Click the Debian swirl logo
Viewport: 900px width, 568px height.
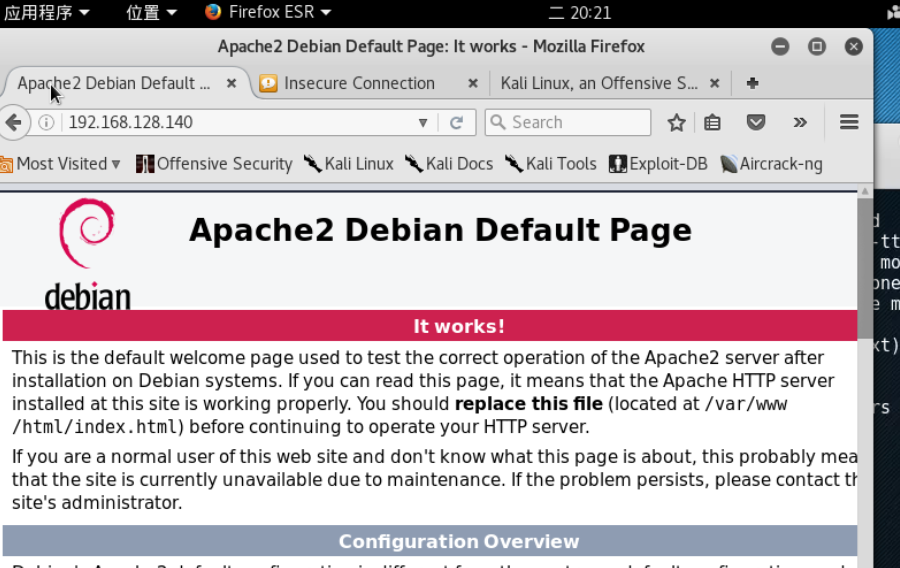click(87, 233)
